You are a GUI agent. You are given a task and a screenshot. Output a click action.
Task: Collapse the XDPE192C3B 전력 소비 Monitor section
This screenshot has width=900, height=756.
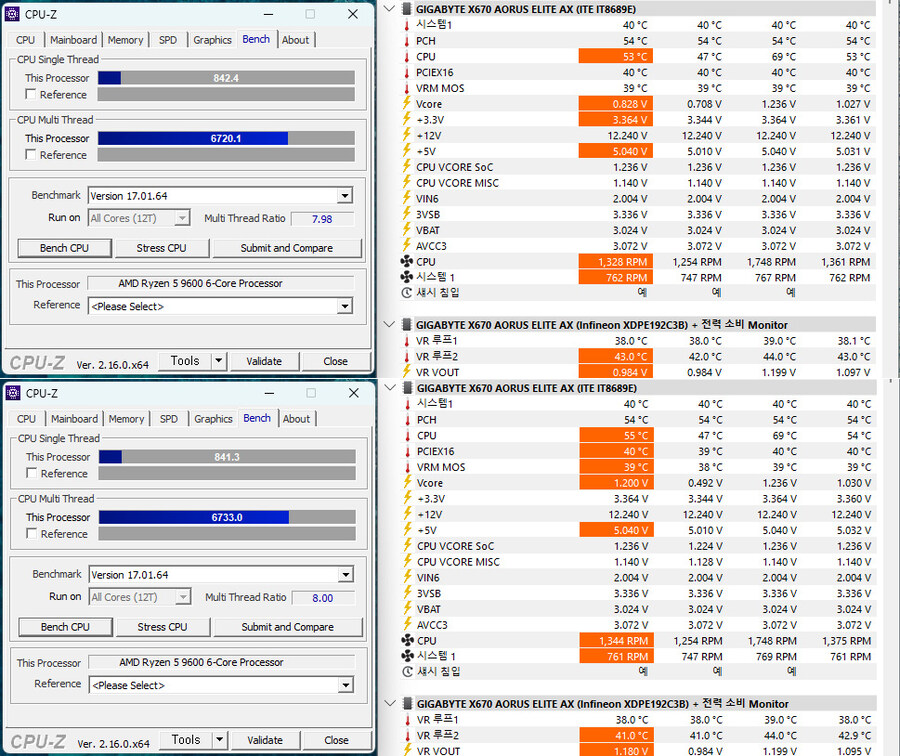(388, 324)
